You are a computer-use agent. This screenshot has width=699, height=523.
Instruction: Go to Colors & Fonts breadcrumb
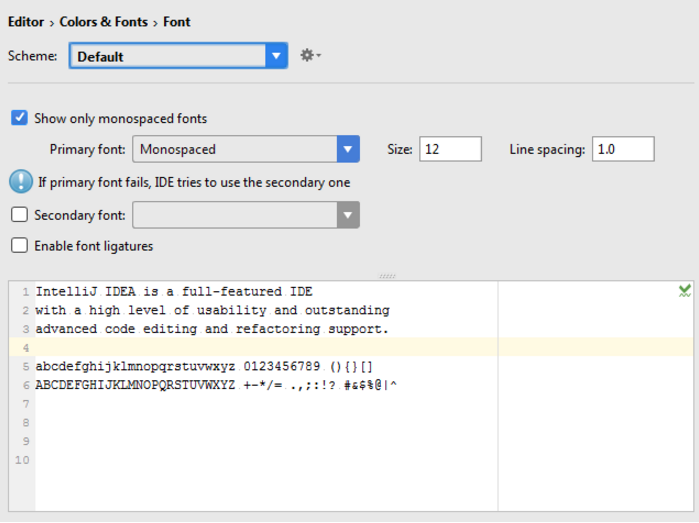click(x=103, y=21)
